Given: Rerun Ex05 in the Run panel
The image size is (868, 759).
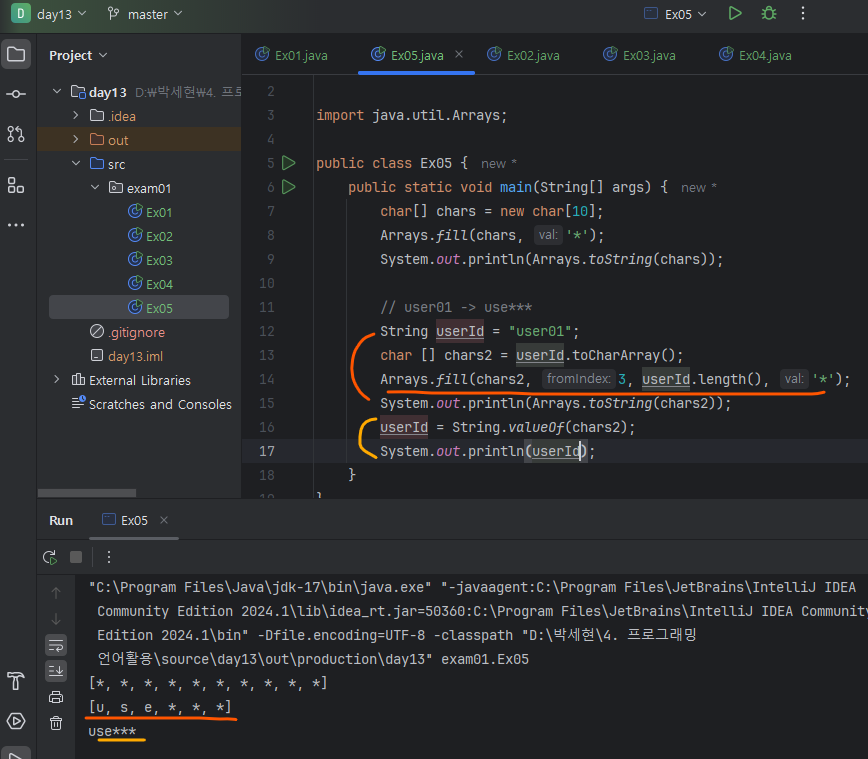Looking at the screenshot, I should pos(50,557).
